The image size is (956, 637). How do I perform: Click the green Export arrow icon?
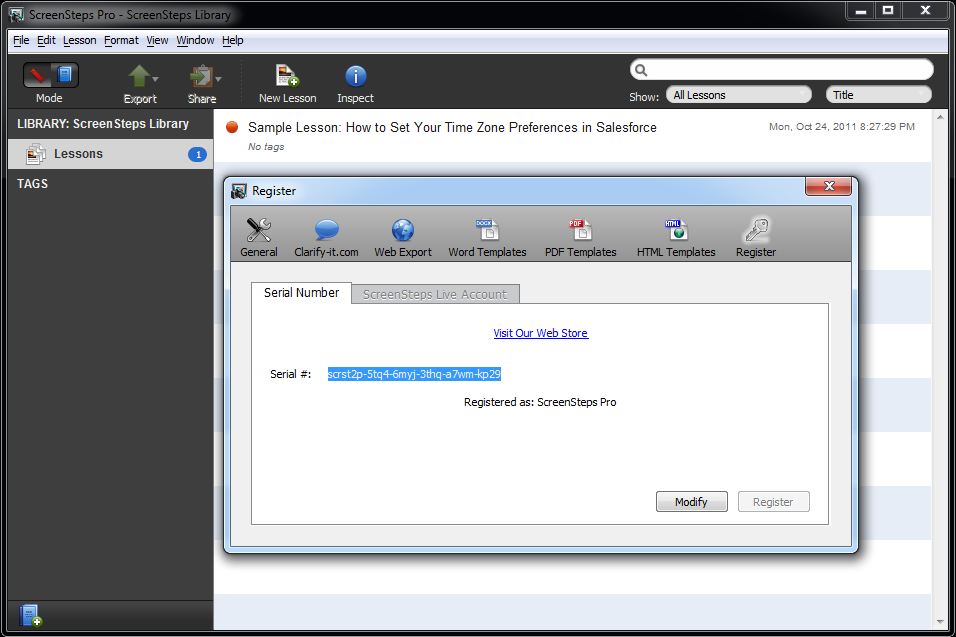pyautogui.click(x=138, y=76)
